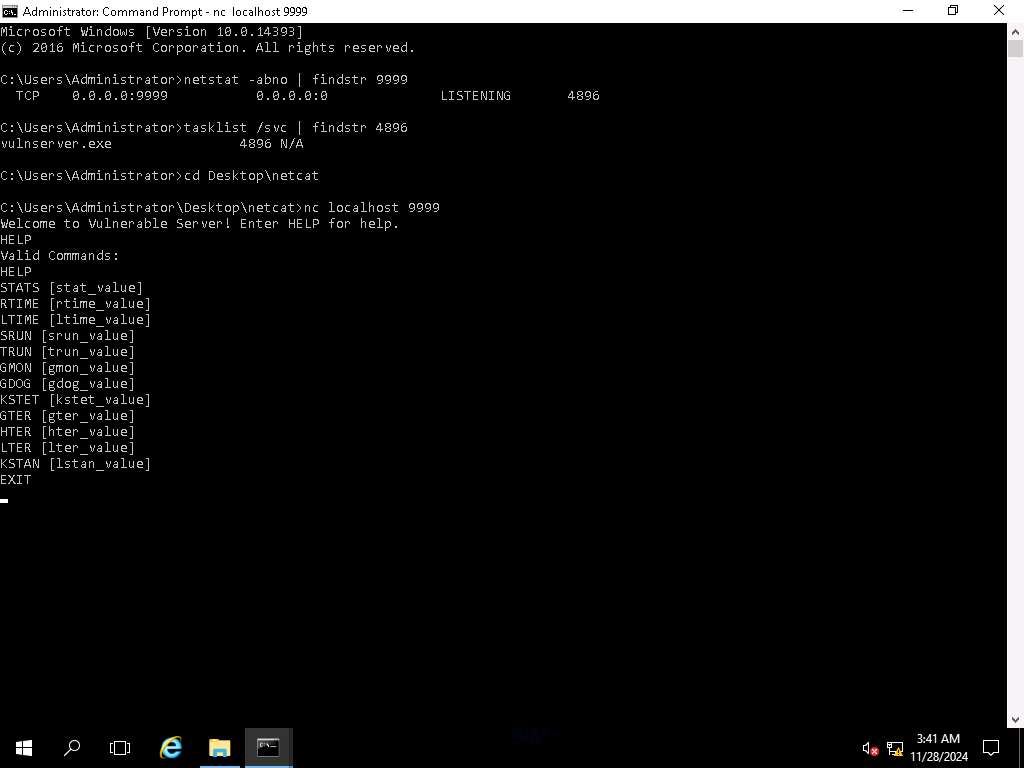This screenshot has width=1024, height=768.
Task: Open the Action Center notifications icon
Action: (x=991, y=747)
